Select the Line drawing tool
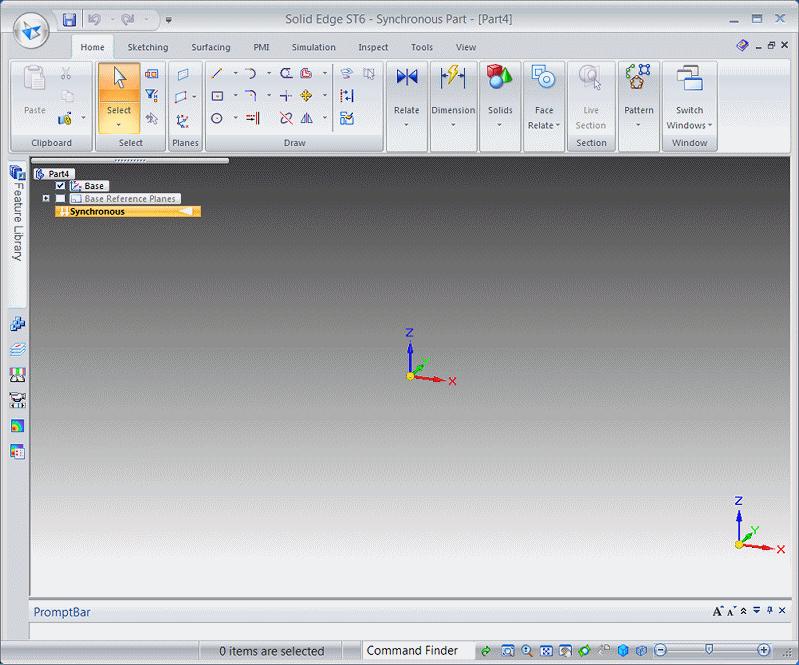 point(217,73)
